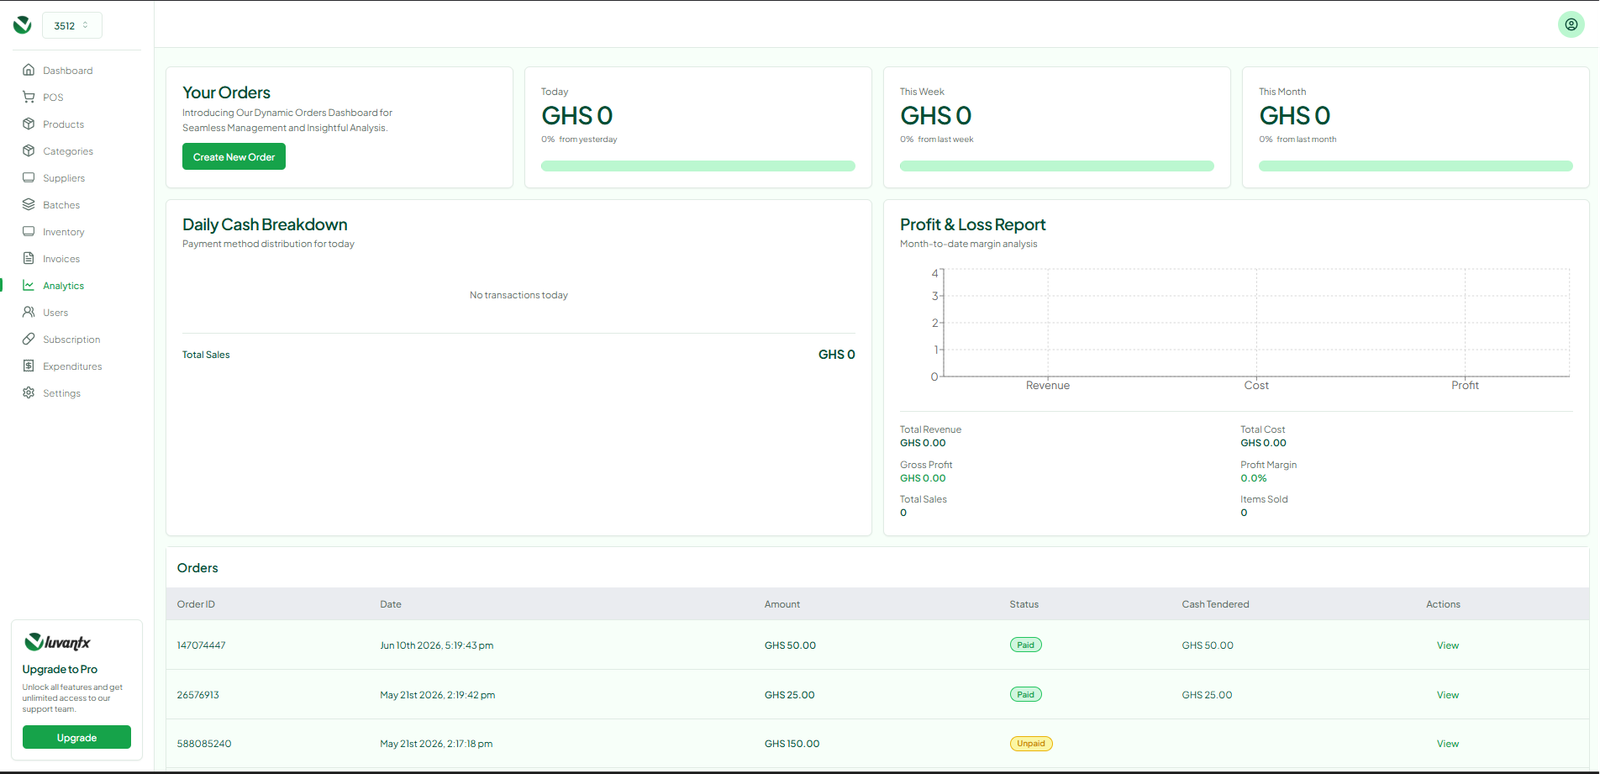Click order date Jun 10th 2026, 5:19:43 pm
This screenshot has width=1600, height=774.
437,646
